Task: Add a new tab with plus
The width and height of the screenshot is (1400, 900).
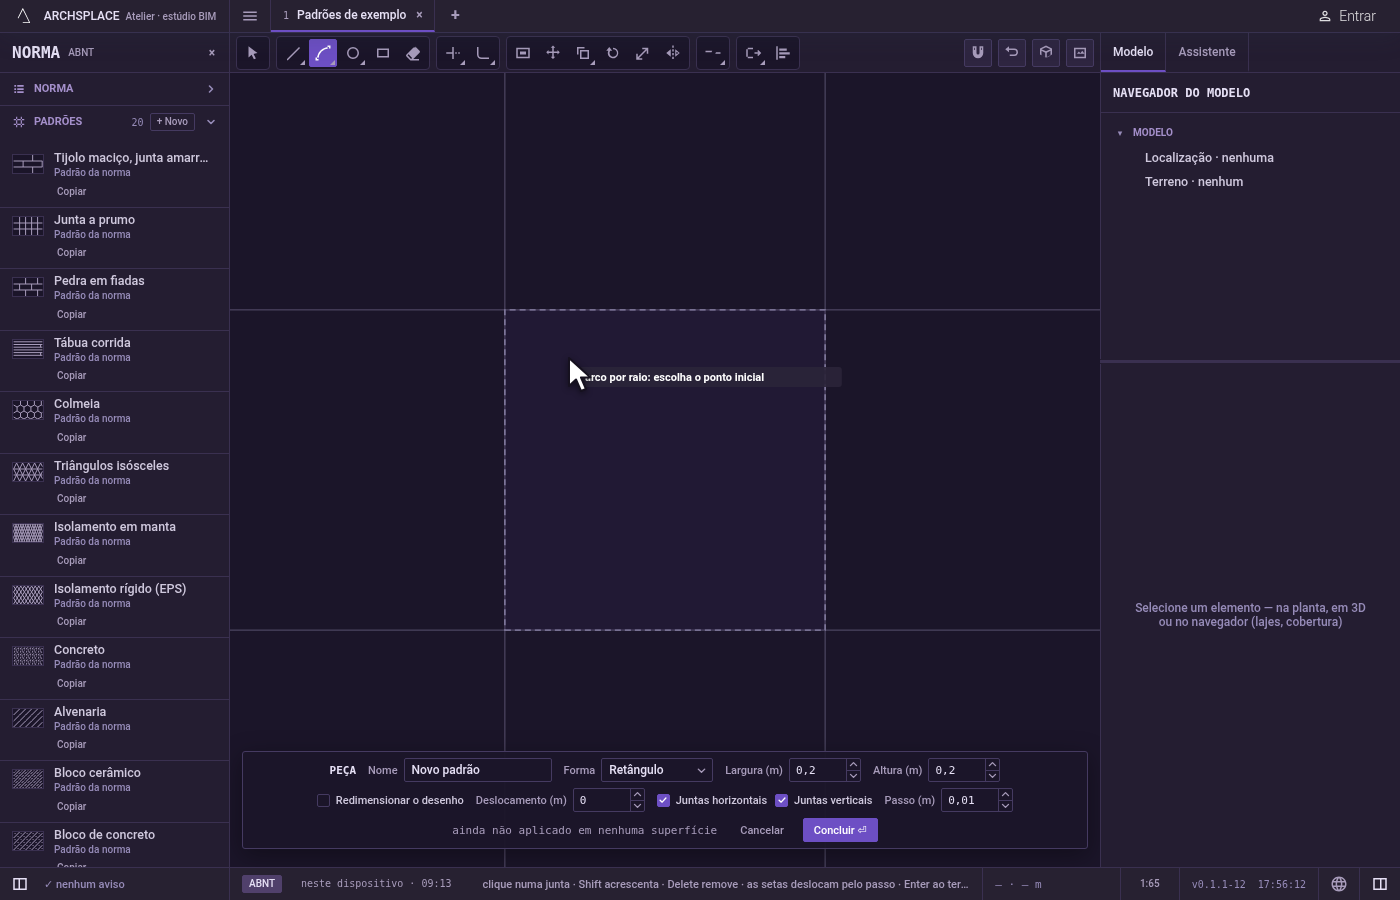Action: point(455,15)
